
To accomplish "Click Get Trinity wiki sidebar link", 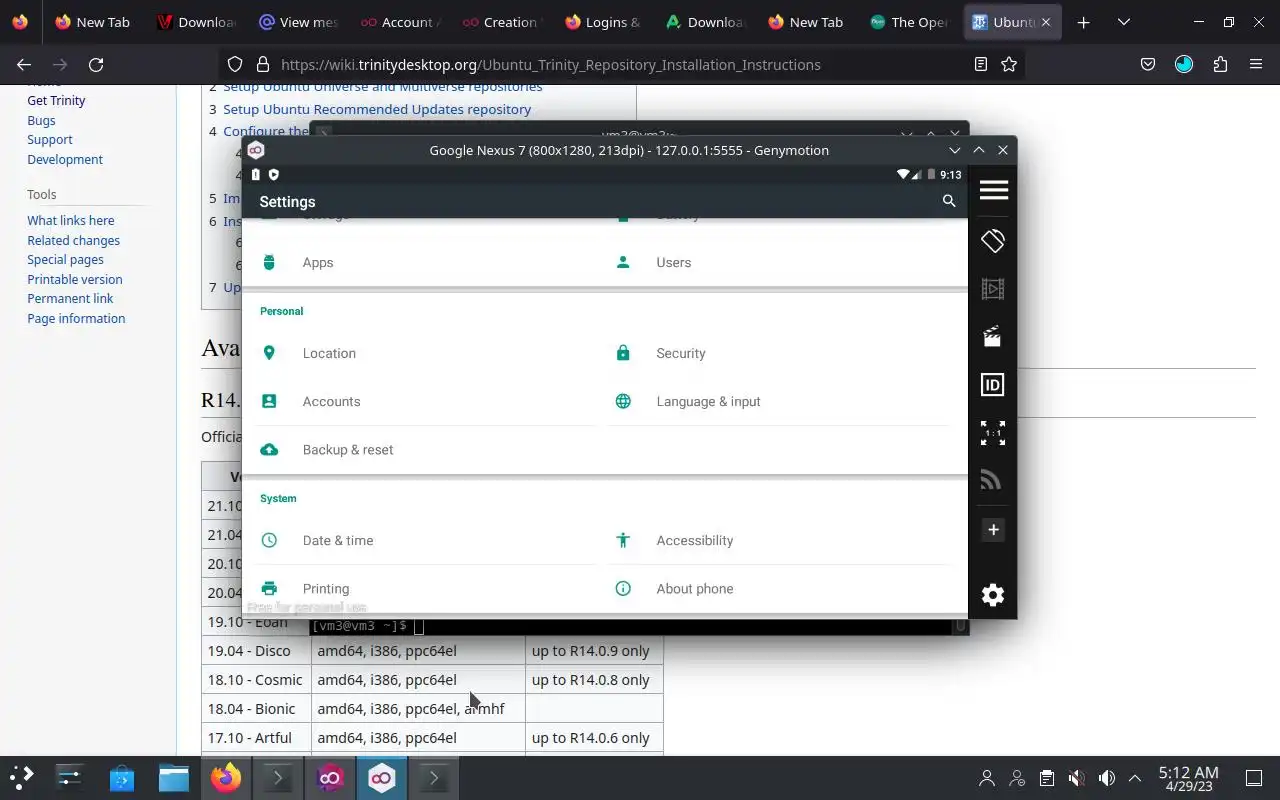I will pyautogui.click(x=56, y=101).
